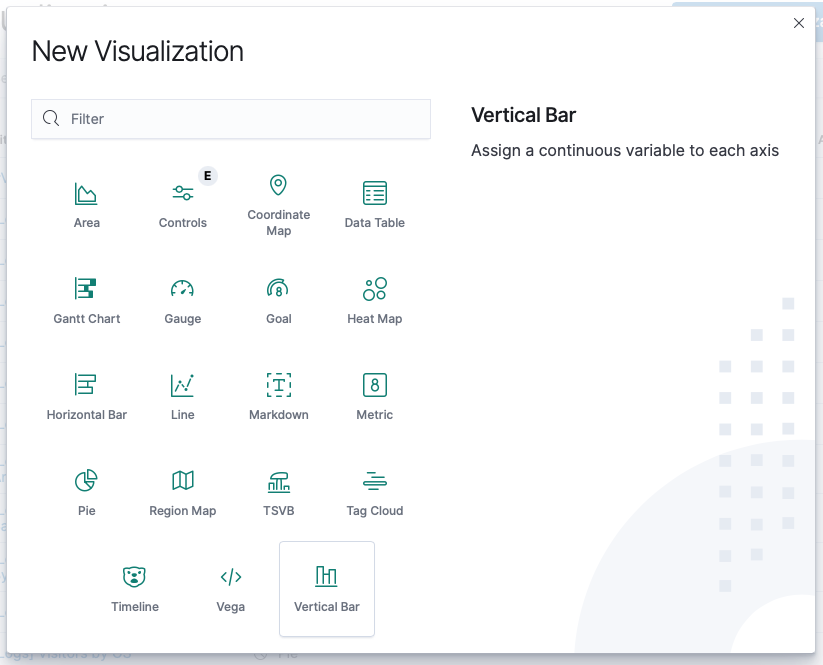The height and width of the screenshot is (665, 823).
Task: Select the Area chart visualization
Action: (x=87, y=204)
